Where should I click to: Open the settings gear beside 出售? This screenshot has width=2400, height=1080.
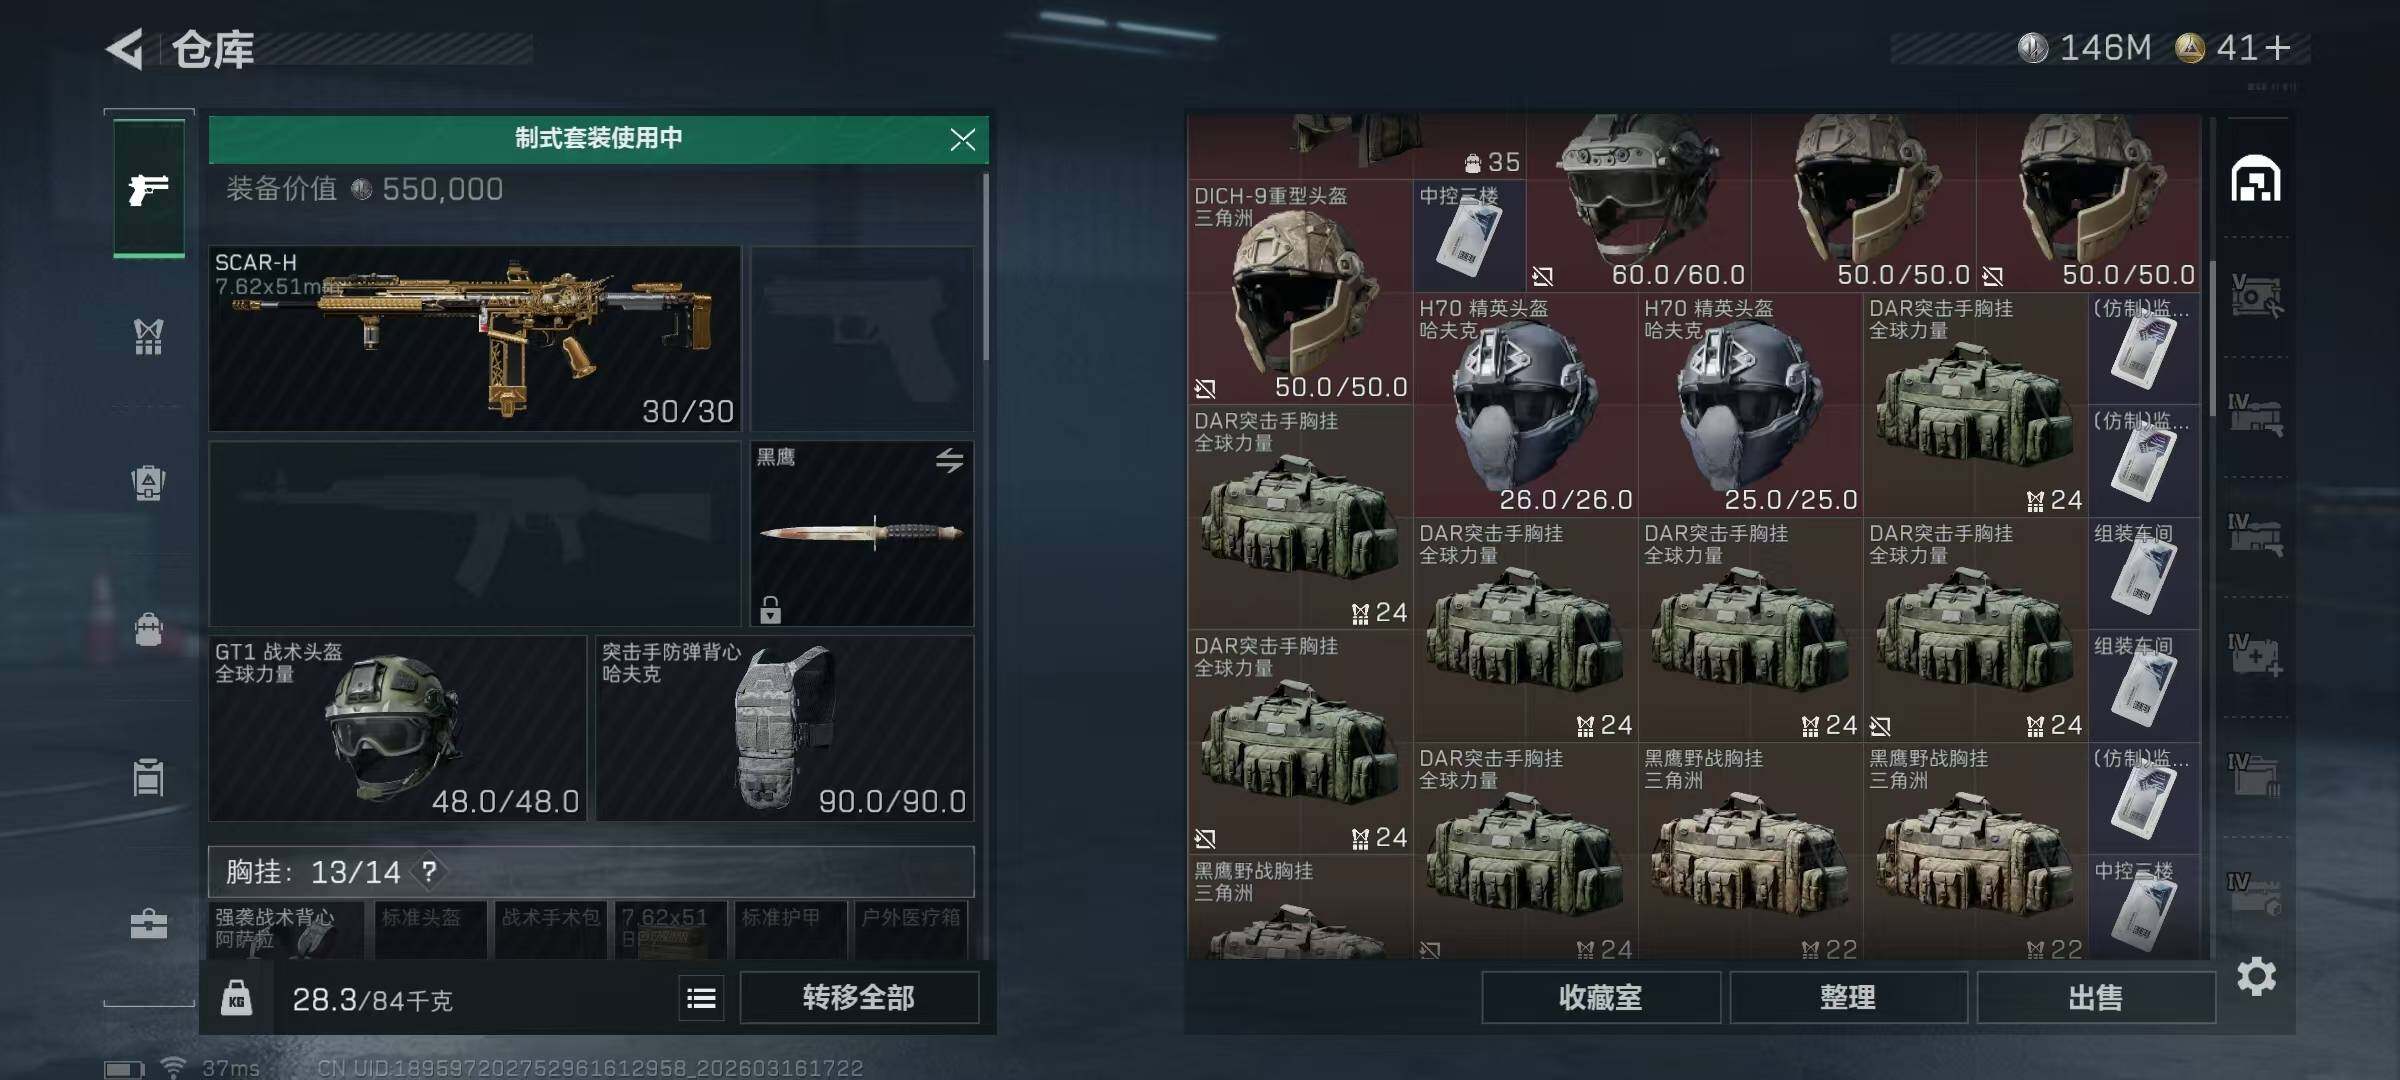click(x=2256, y=976)
